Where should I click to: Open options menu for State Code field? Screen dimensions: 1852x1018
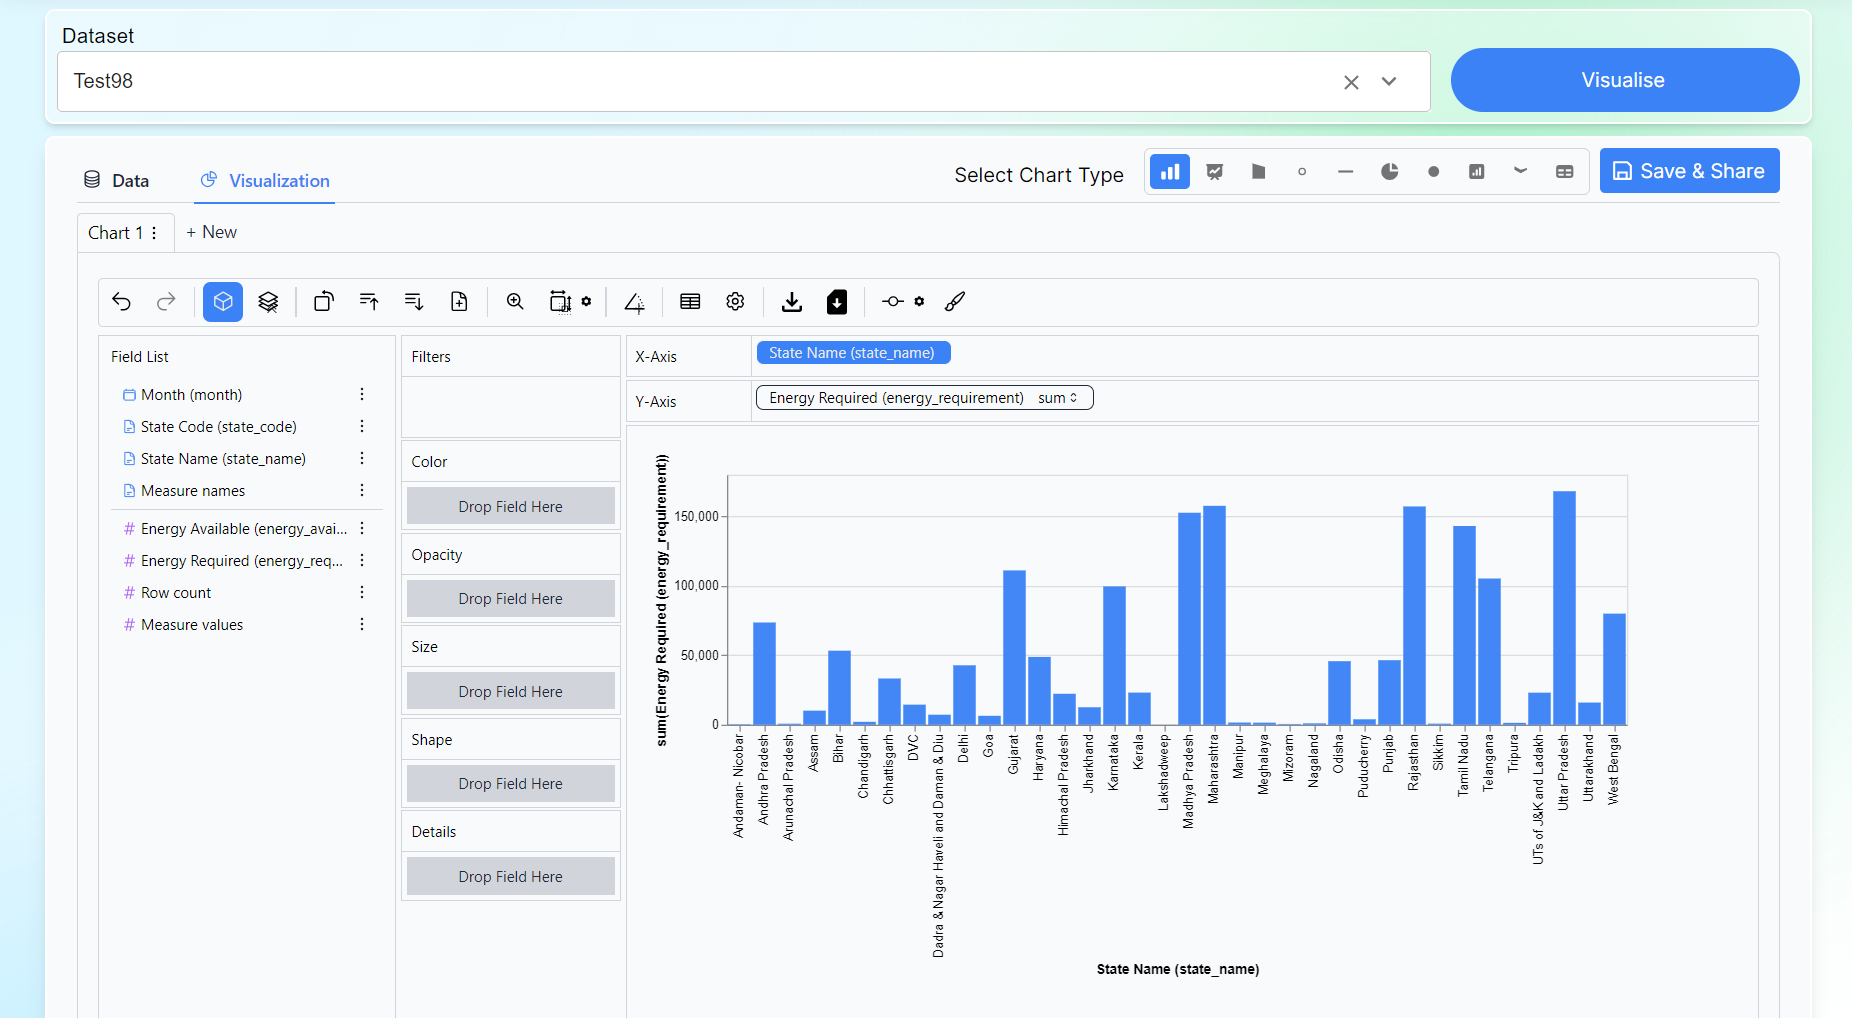click(362, 427)
